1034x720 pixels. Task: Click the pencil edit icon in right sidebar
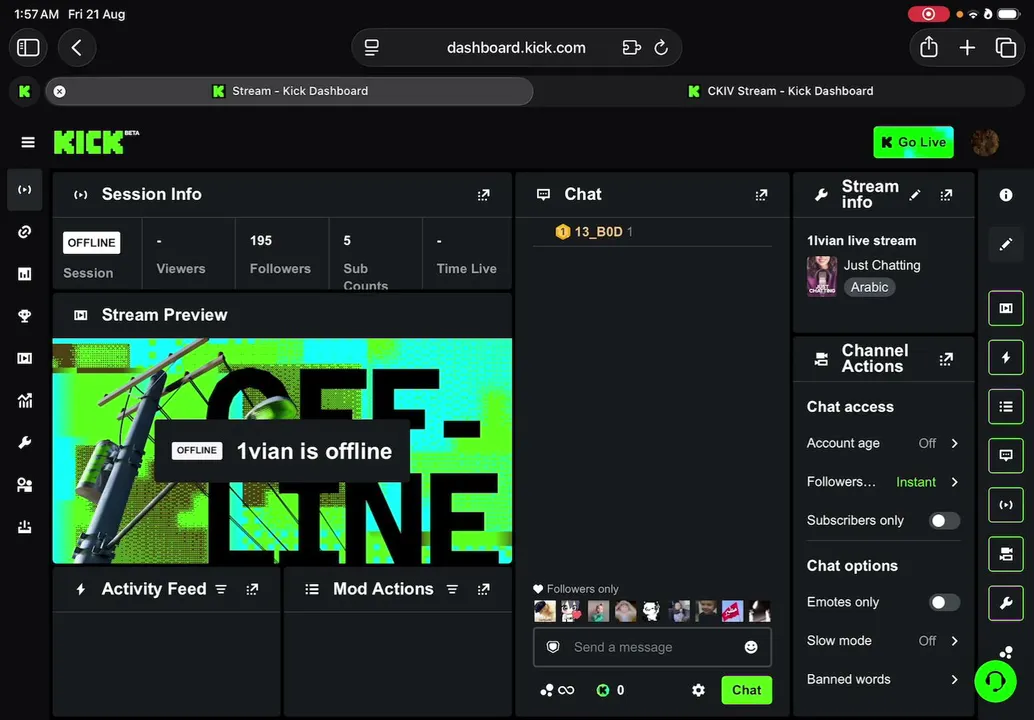[x=1006, y=245]
